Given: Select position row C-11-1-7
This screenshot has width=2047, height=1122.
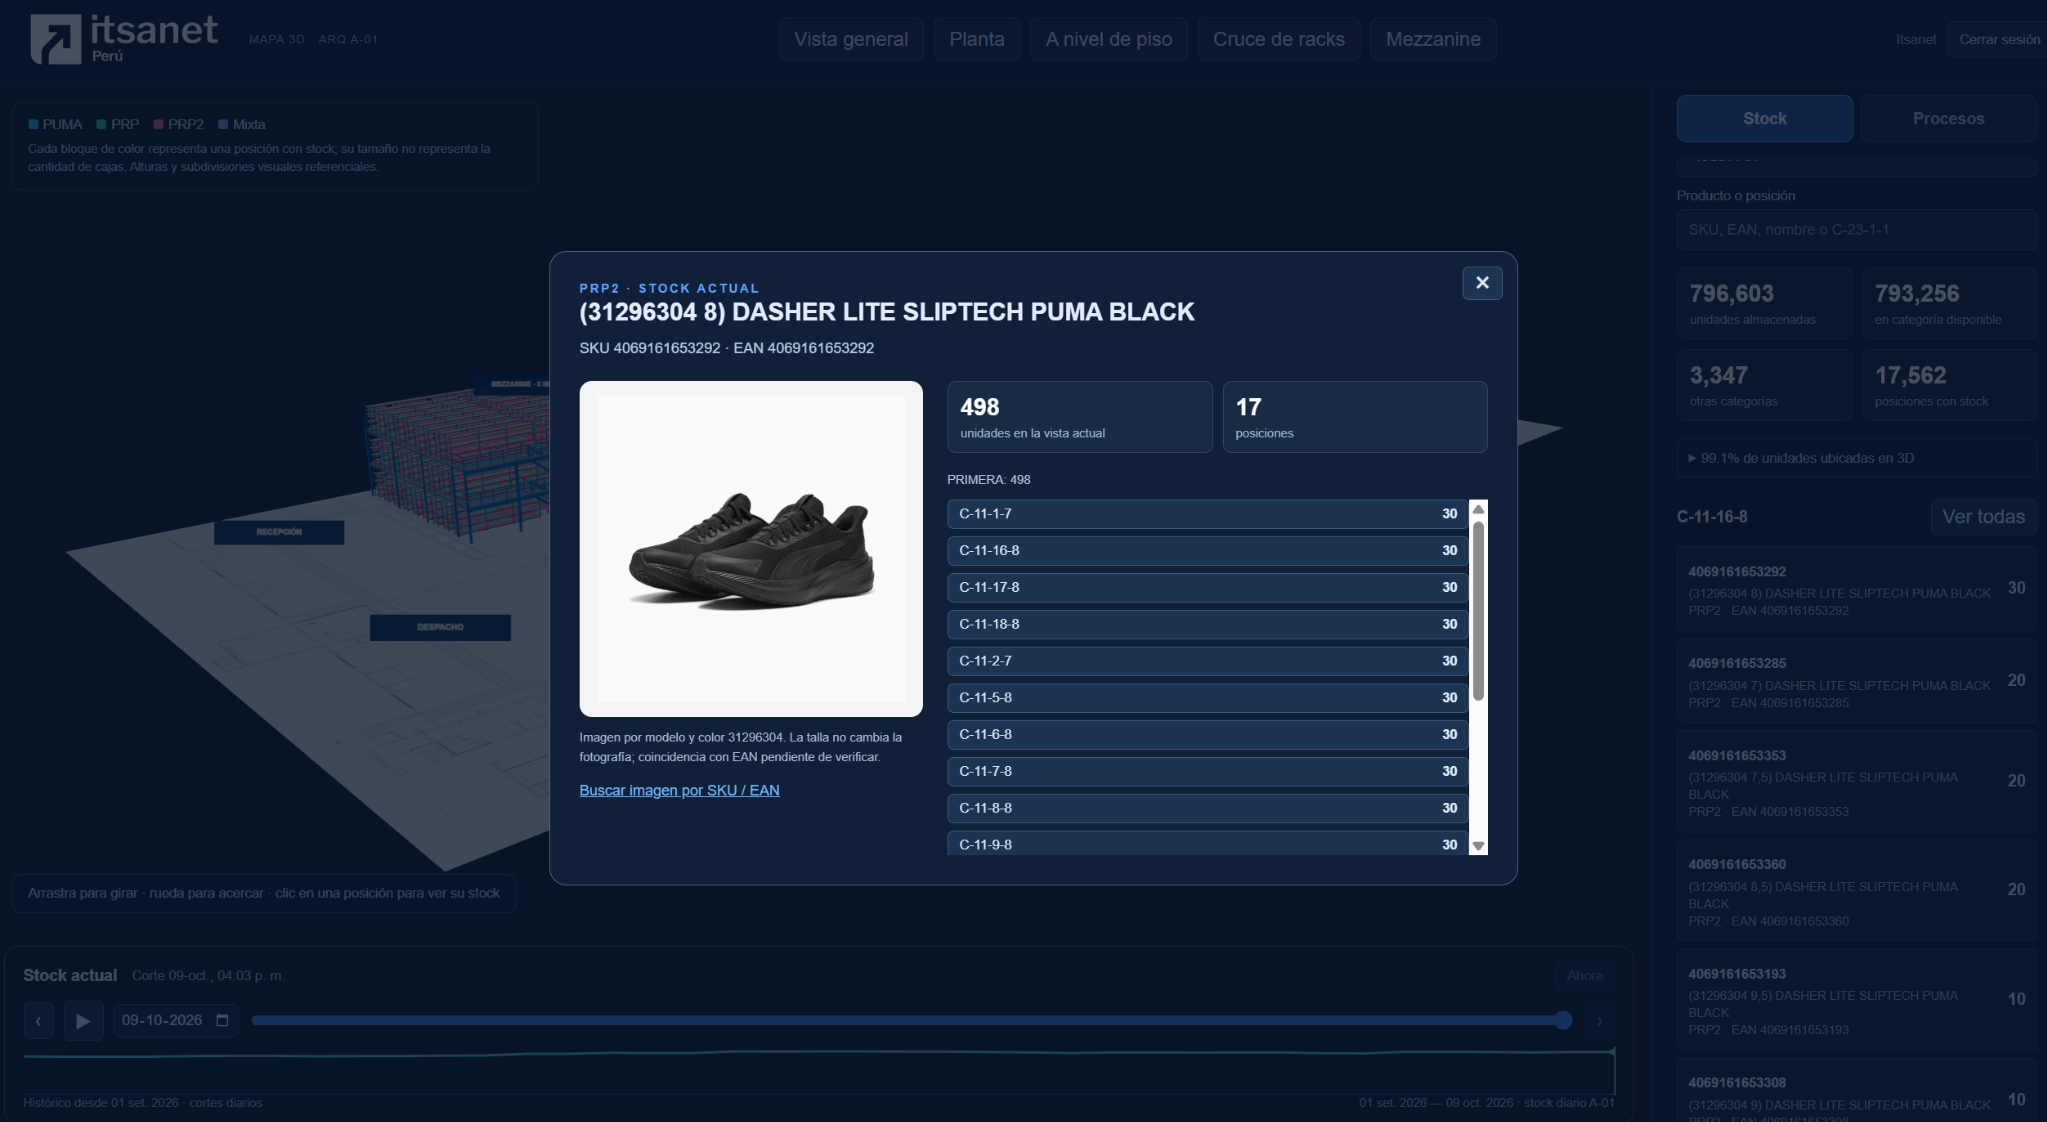Looking at the screenshot, I should click(1207, 514).
